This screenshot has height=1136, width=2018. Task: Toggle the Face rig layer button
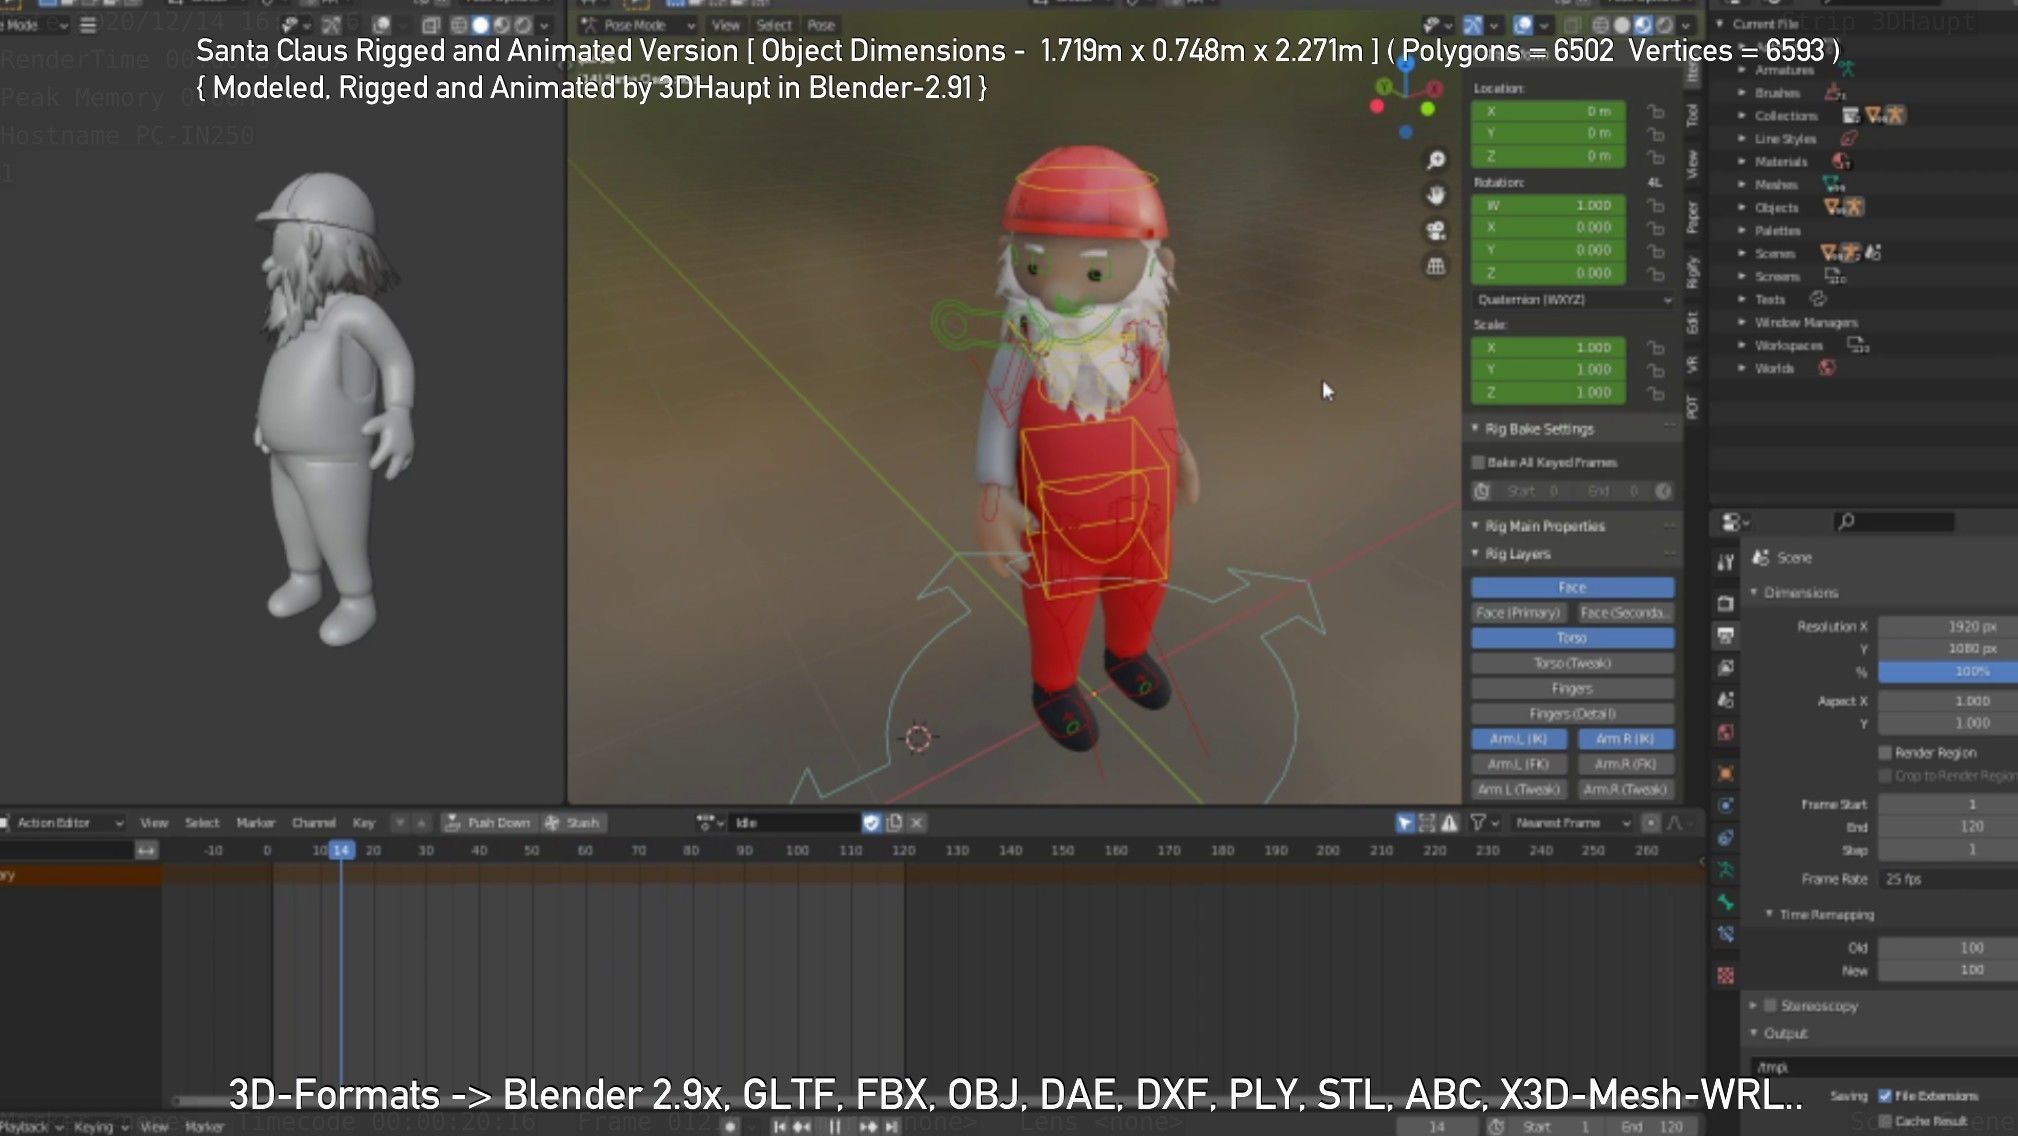click(1572, 587)
